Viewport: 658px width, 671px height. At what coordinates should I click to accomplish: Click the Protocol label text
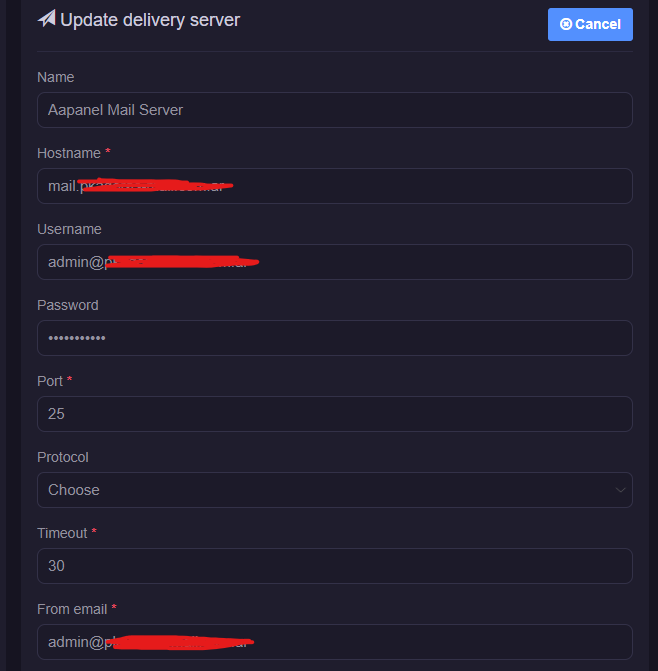(x=62, y=457)
